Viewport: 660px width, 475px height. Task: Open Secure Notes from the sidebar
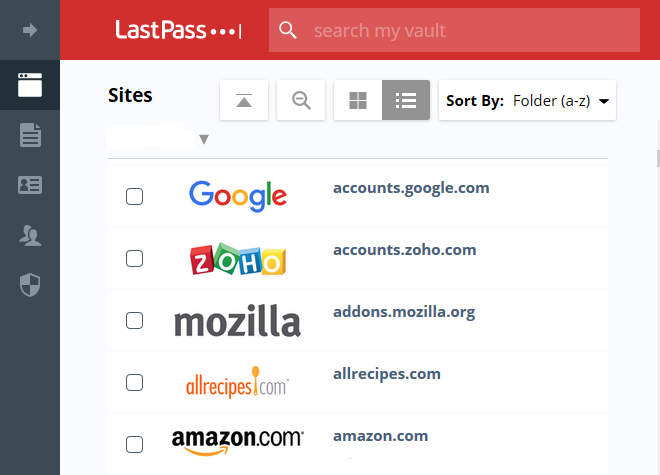coord(30,135)
